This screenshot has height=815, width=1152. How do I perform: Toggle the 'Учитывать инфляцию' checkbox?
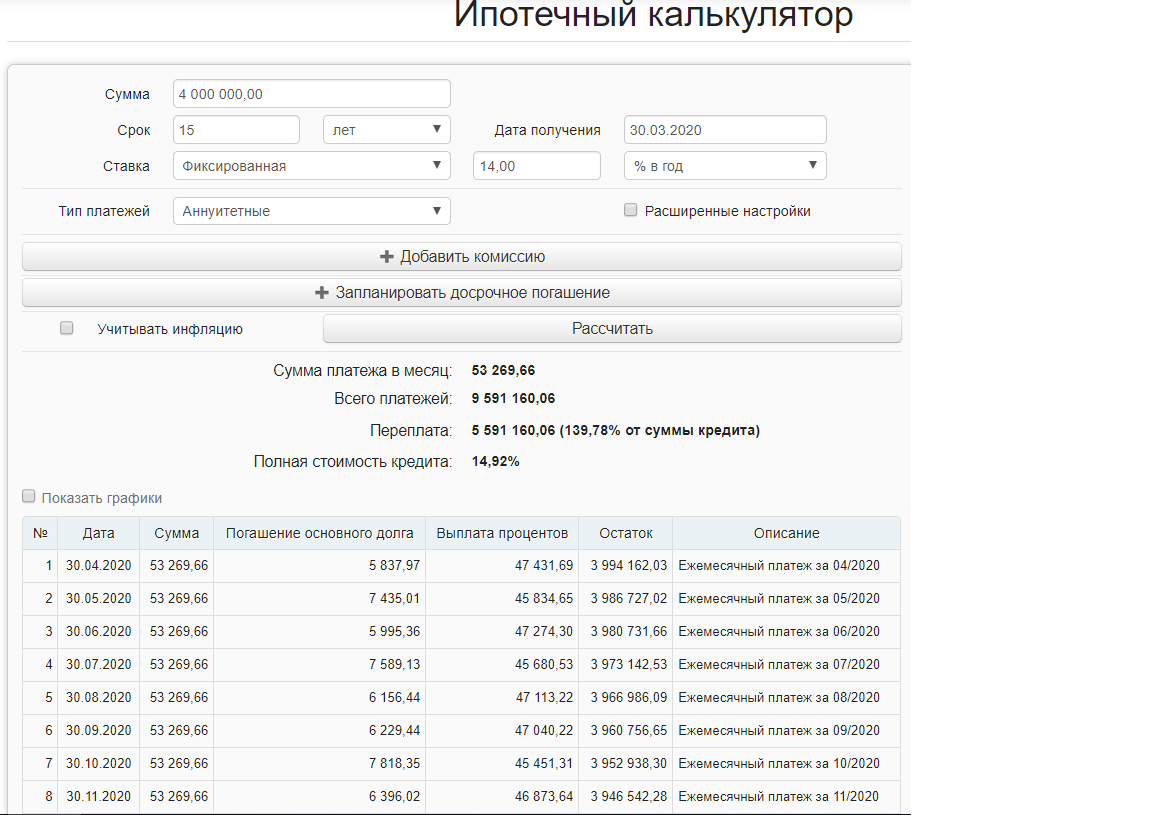[67, 328]
